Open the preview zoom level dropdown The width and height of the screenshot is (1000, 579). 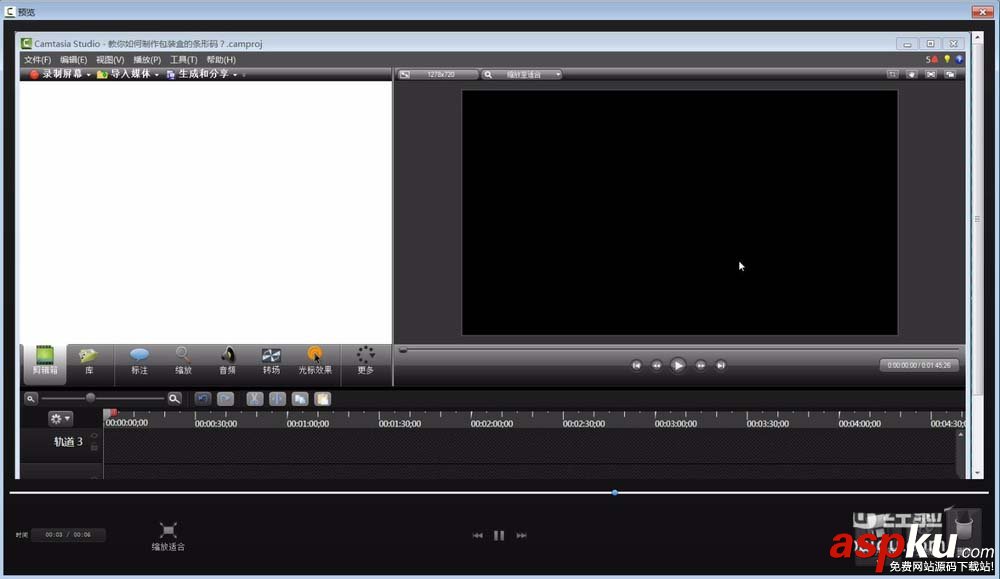(522, 75)
